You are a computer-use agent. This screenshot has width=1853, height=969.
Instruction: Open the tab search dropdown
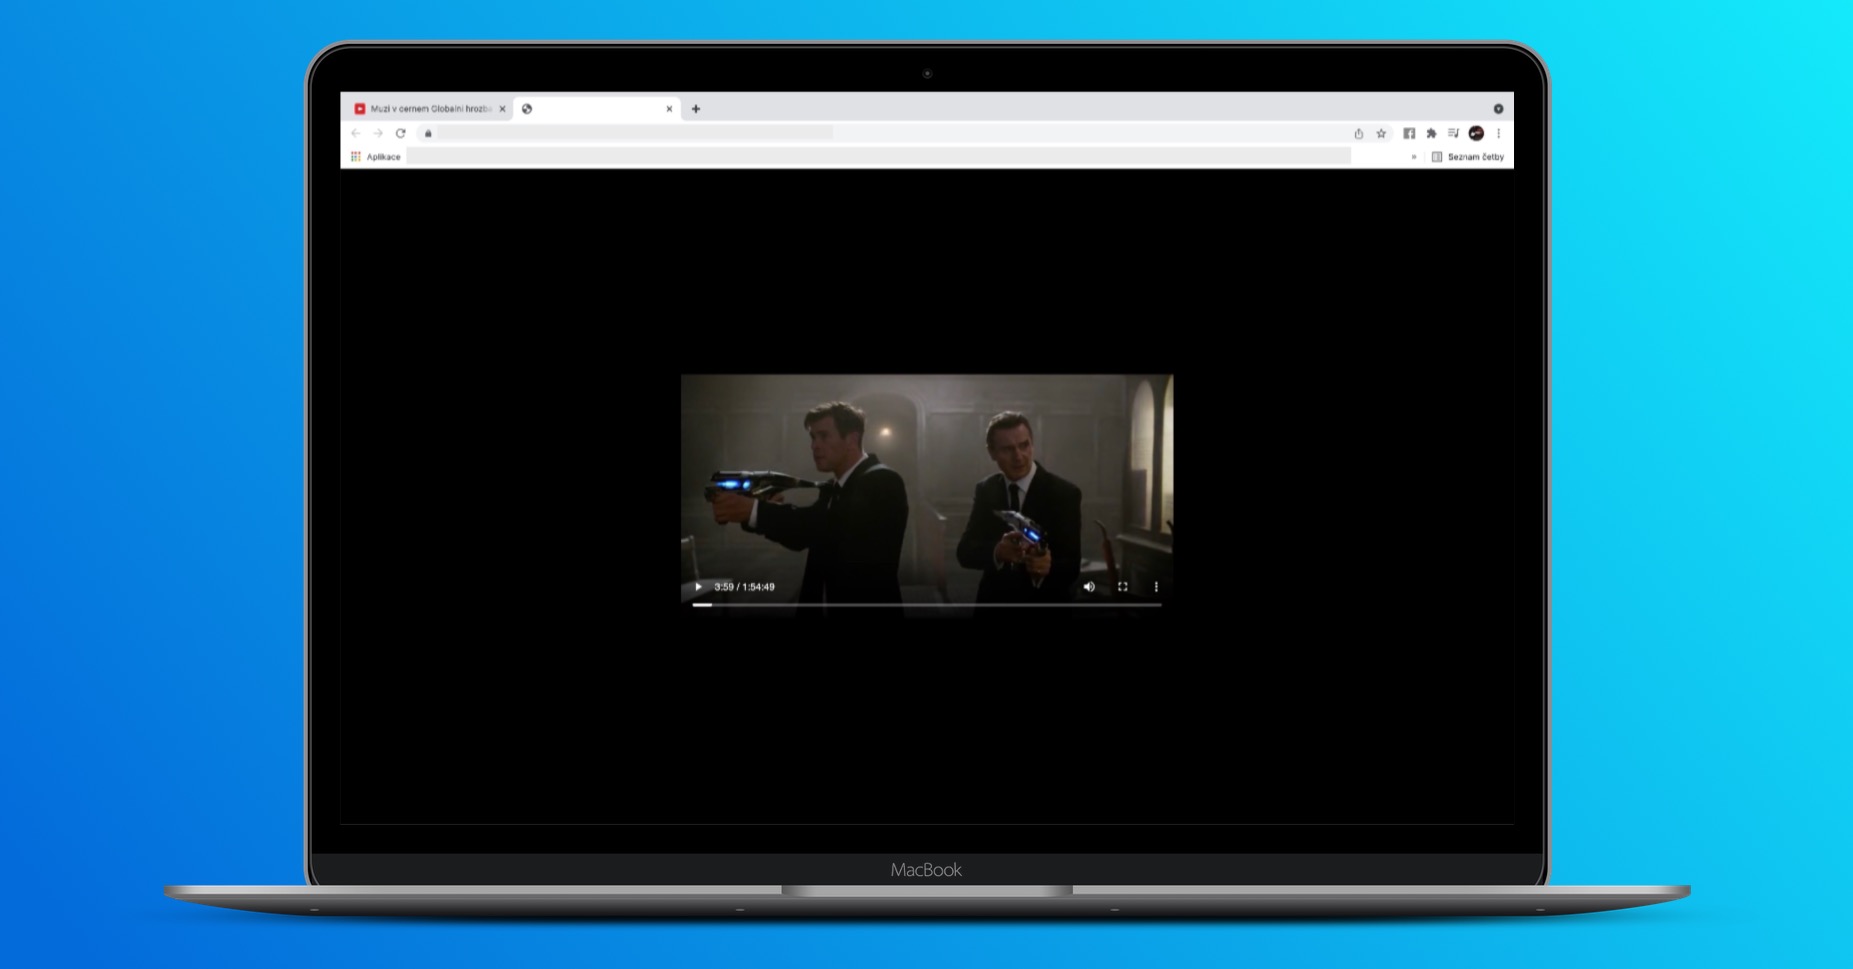point(1498,109)
